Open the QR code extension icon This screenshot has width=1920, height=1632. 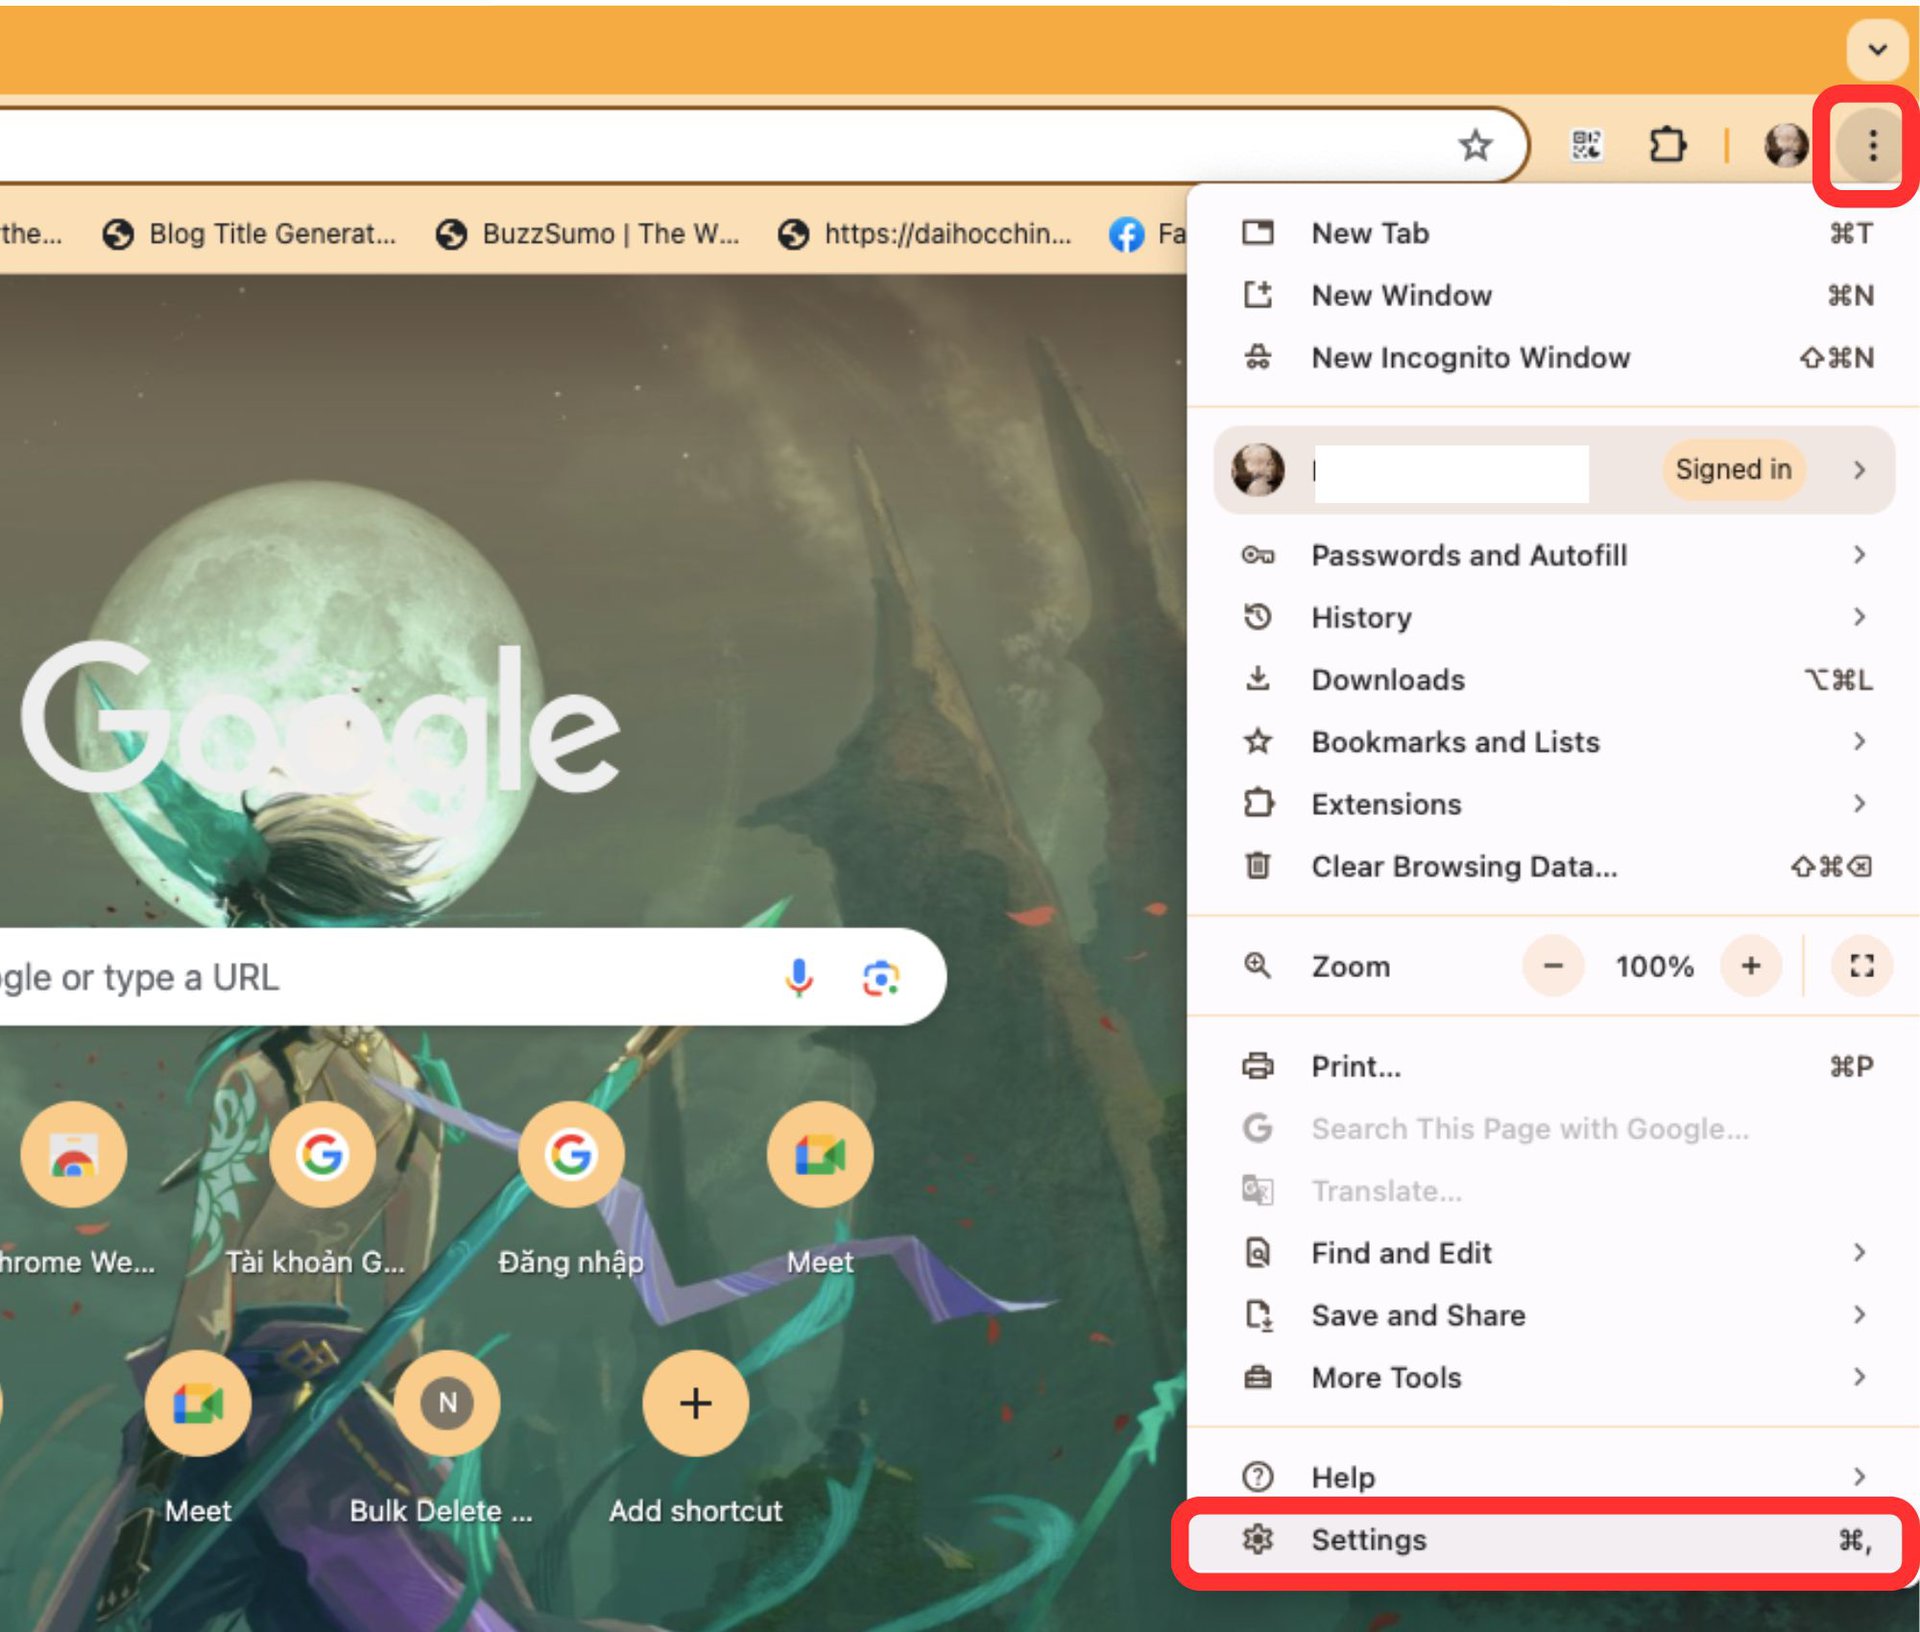[x=1586, y=146]
